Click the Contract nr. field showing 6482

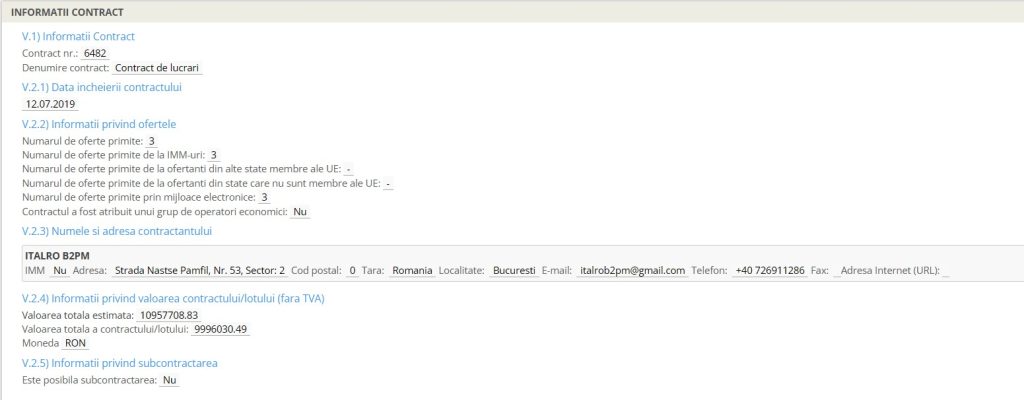95,52
